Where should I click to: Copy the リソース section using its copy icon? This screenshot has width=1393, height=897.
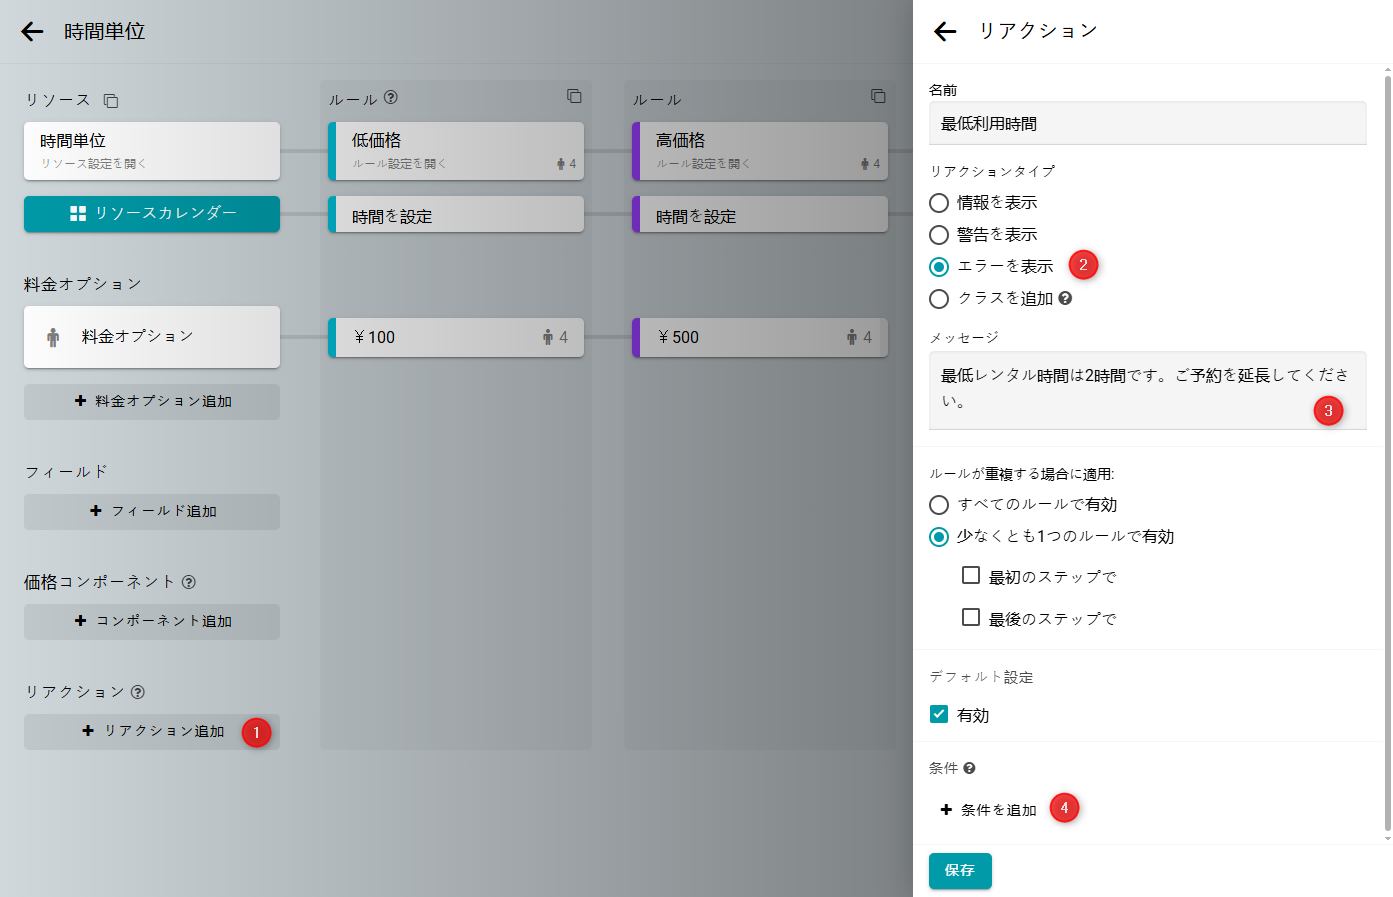(x=111, y=100)
